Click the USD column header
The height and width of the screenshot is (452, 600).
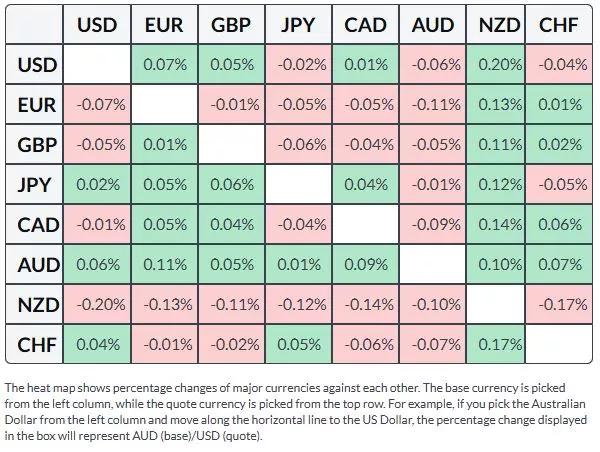click(x=97, y=25)
